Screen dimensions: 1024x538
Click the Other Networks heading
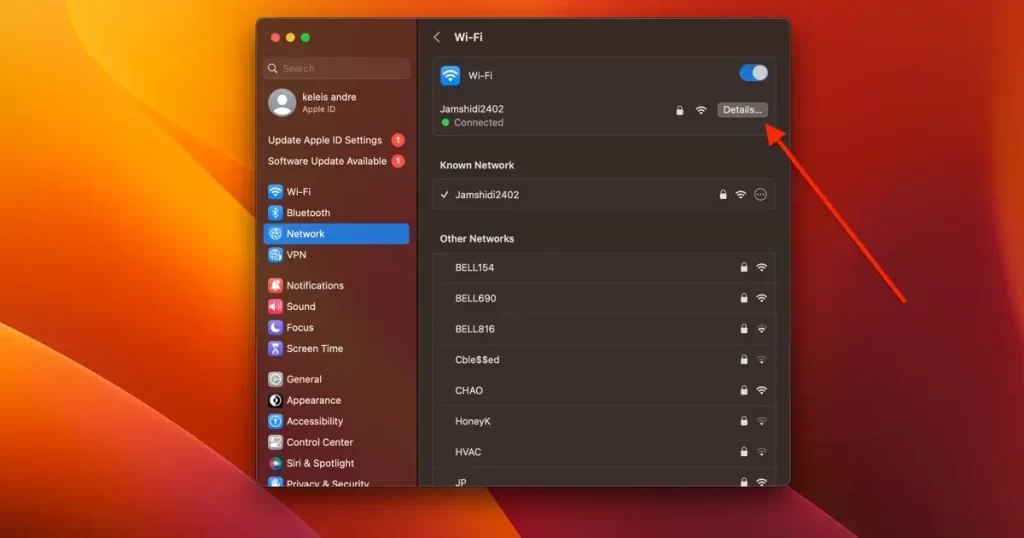tap(477, 239)
